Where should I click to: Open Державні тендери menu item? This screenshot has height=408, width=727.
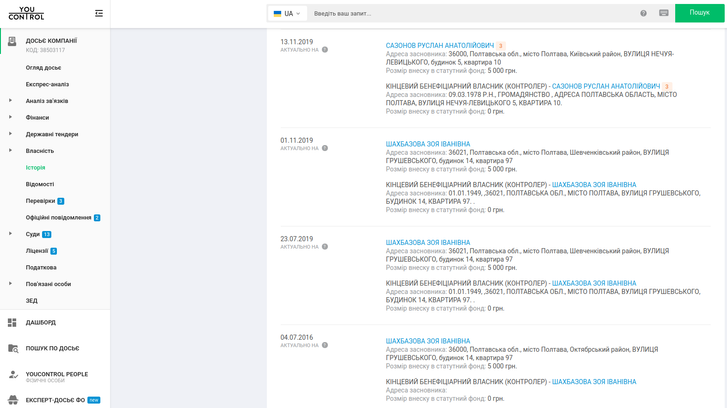click(52, 134)
